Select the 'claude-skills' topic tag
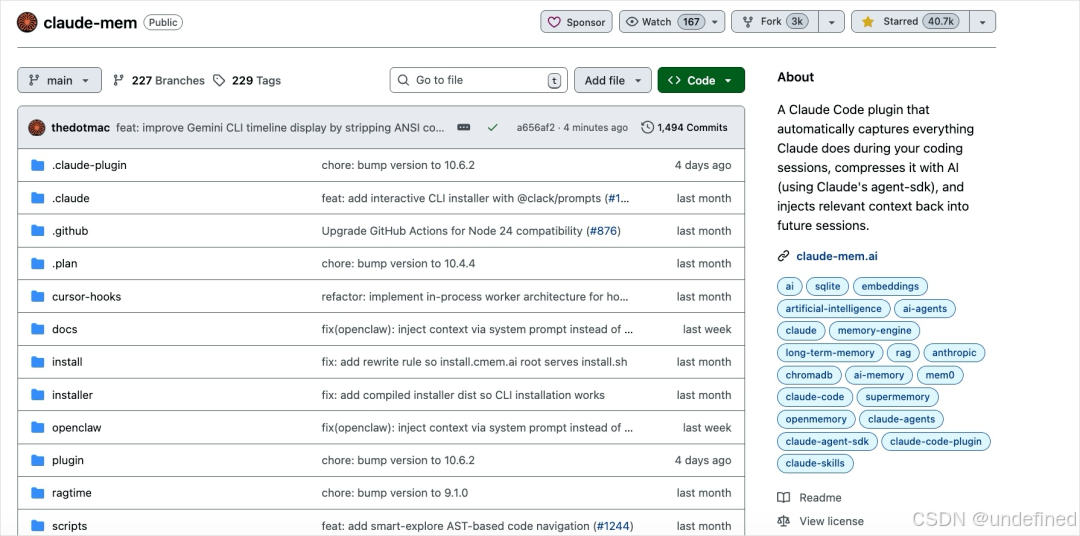The image size is (1080, 536). click(x=815, y=463)
